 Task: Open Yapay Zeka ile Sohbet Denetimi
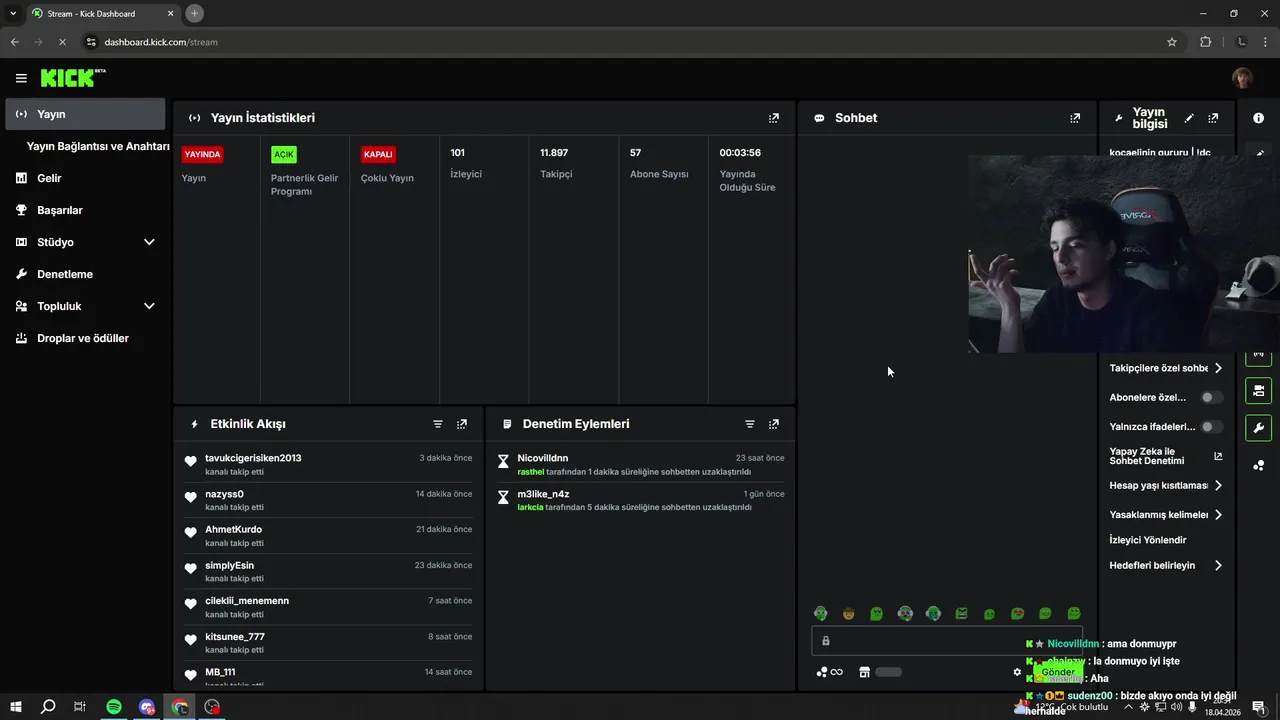pos(1147,456)
